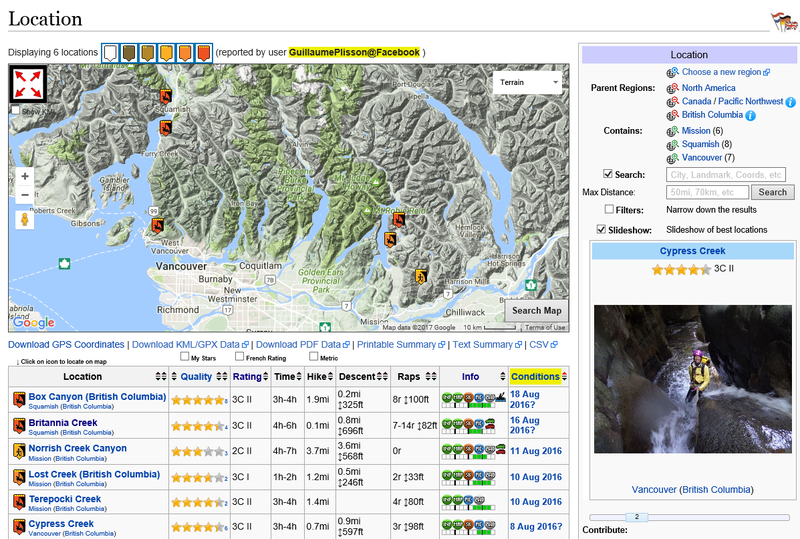Click the City, Landmark search field
This screenshot has height=539, width=800.
click(x=725, y=175)
